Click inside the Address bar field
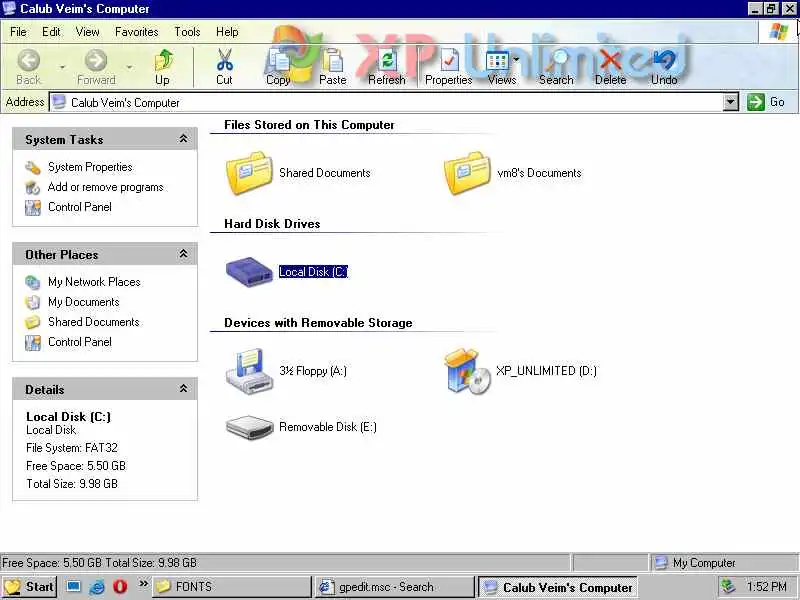 [x=386, y=102]
